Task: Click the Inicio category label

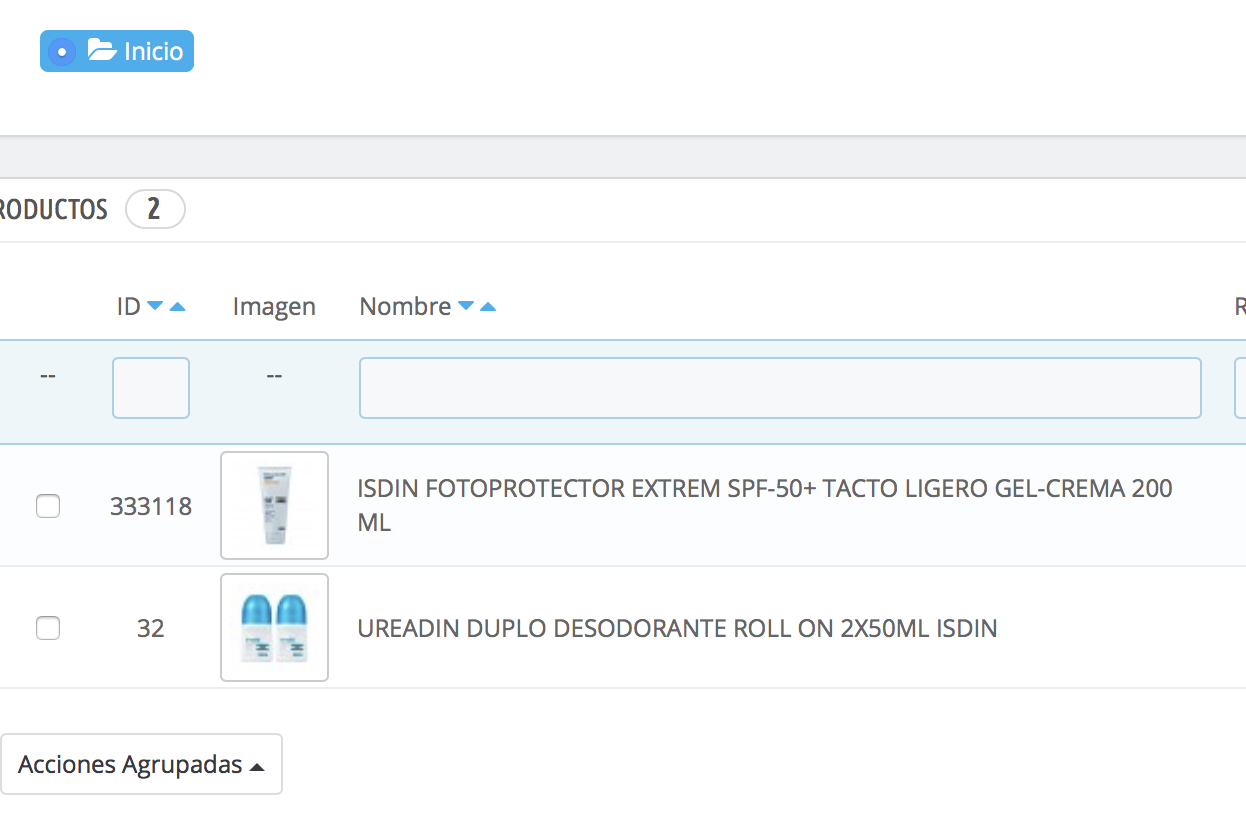Action: click(153, 52)
